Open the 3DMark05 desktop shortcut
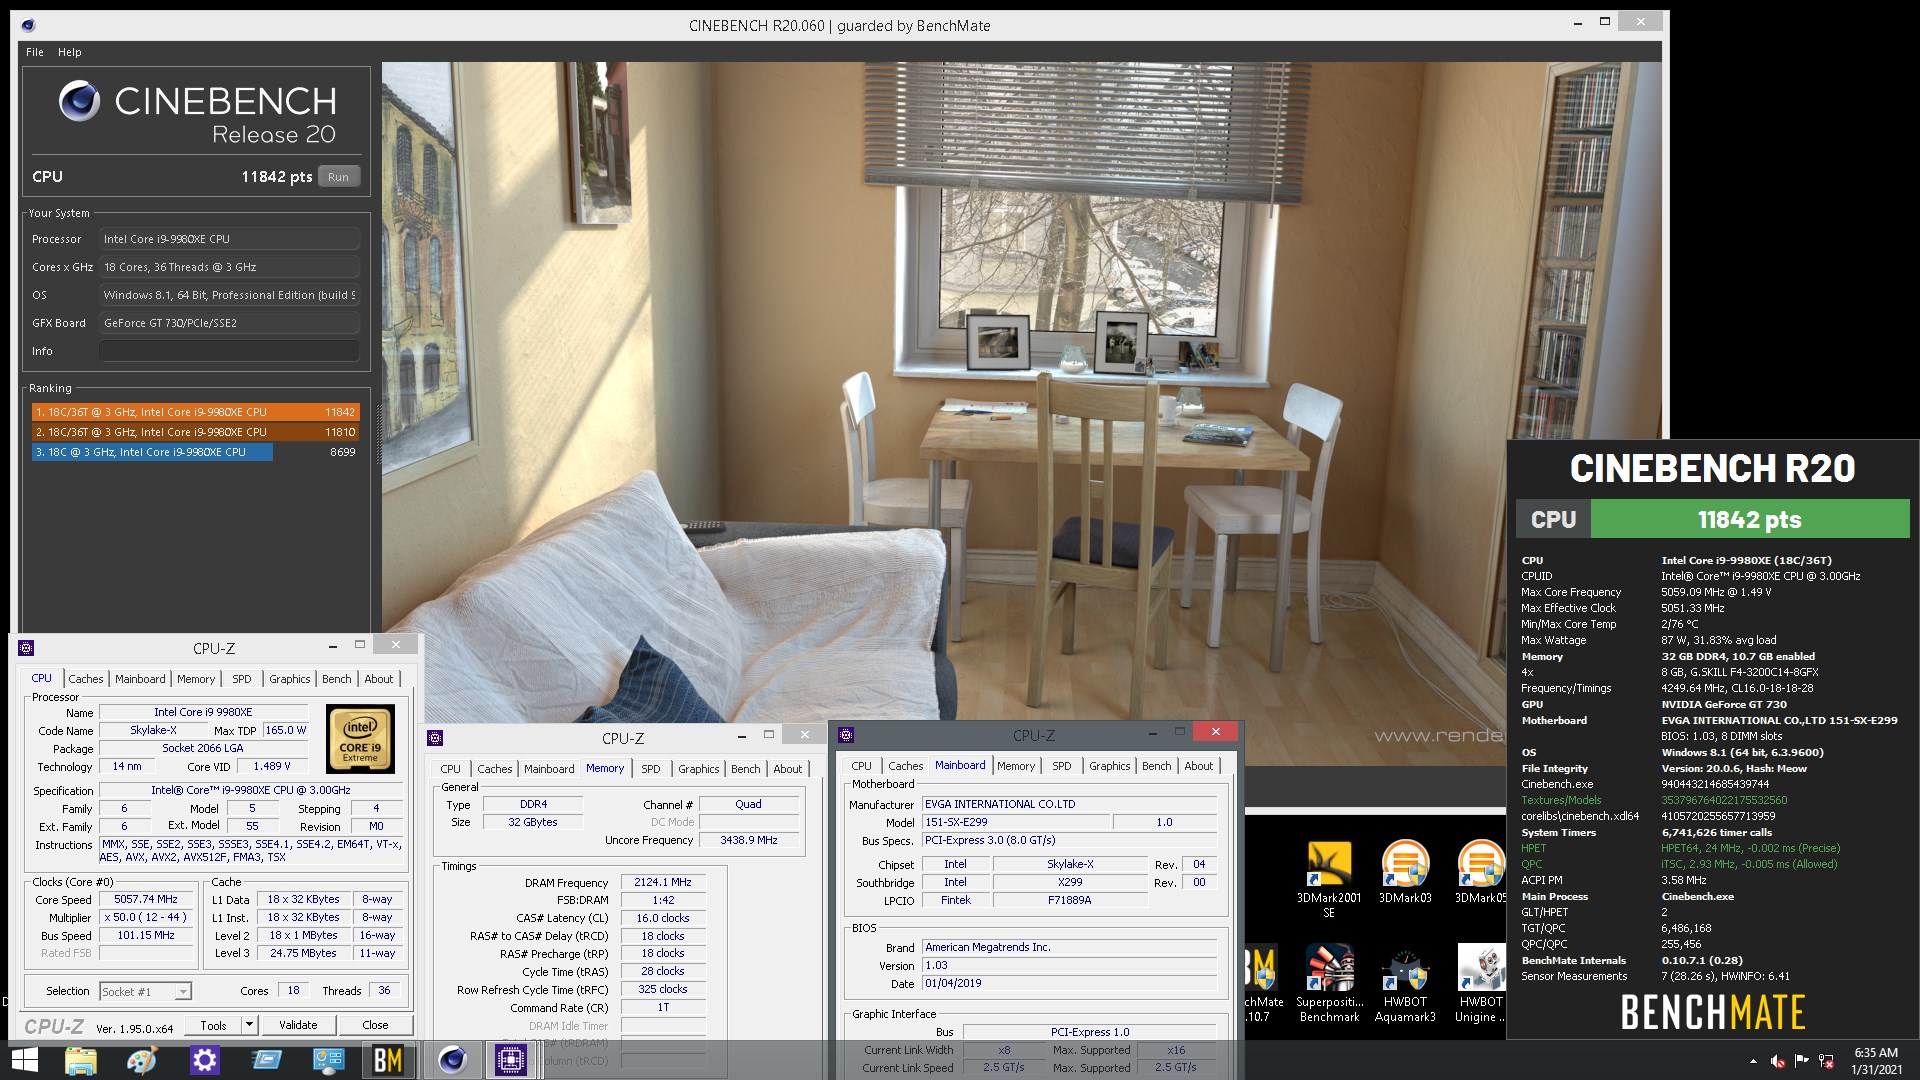This screenshot has width=1920, height=1080. pos(1480,871)
